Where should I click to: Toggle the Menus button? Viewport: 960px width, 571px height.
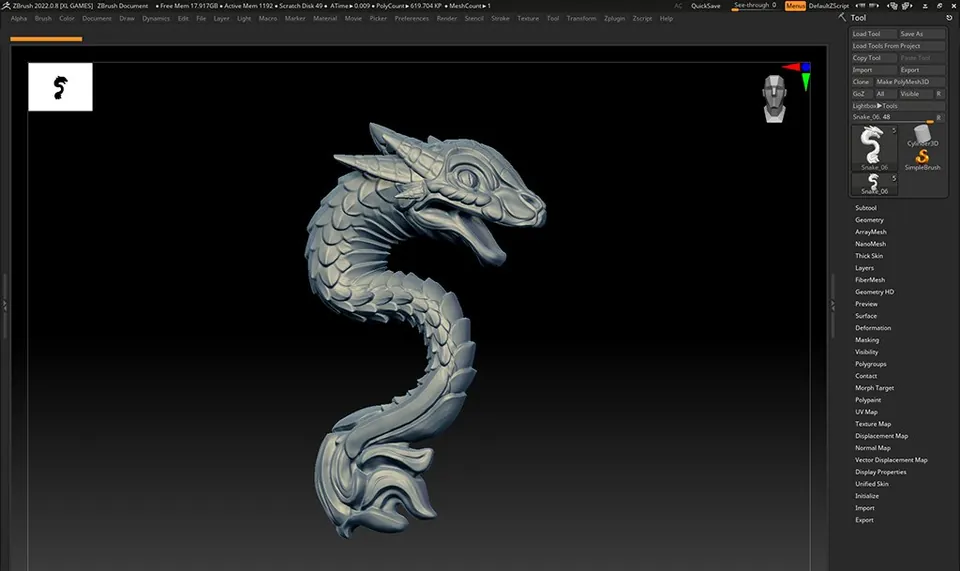click(795, 6)
